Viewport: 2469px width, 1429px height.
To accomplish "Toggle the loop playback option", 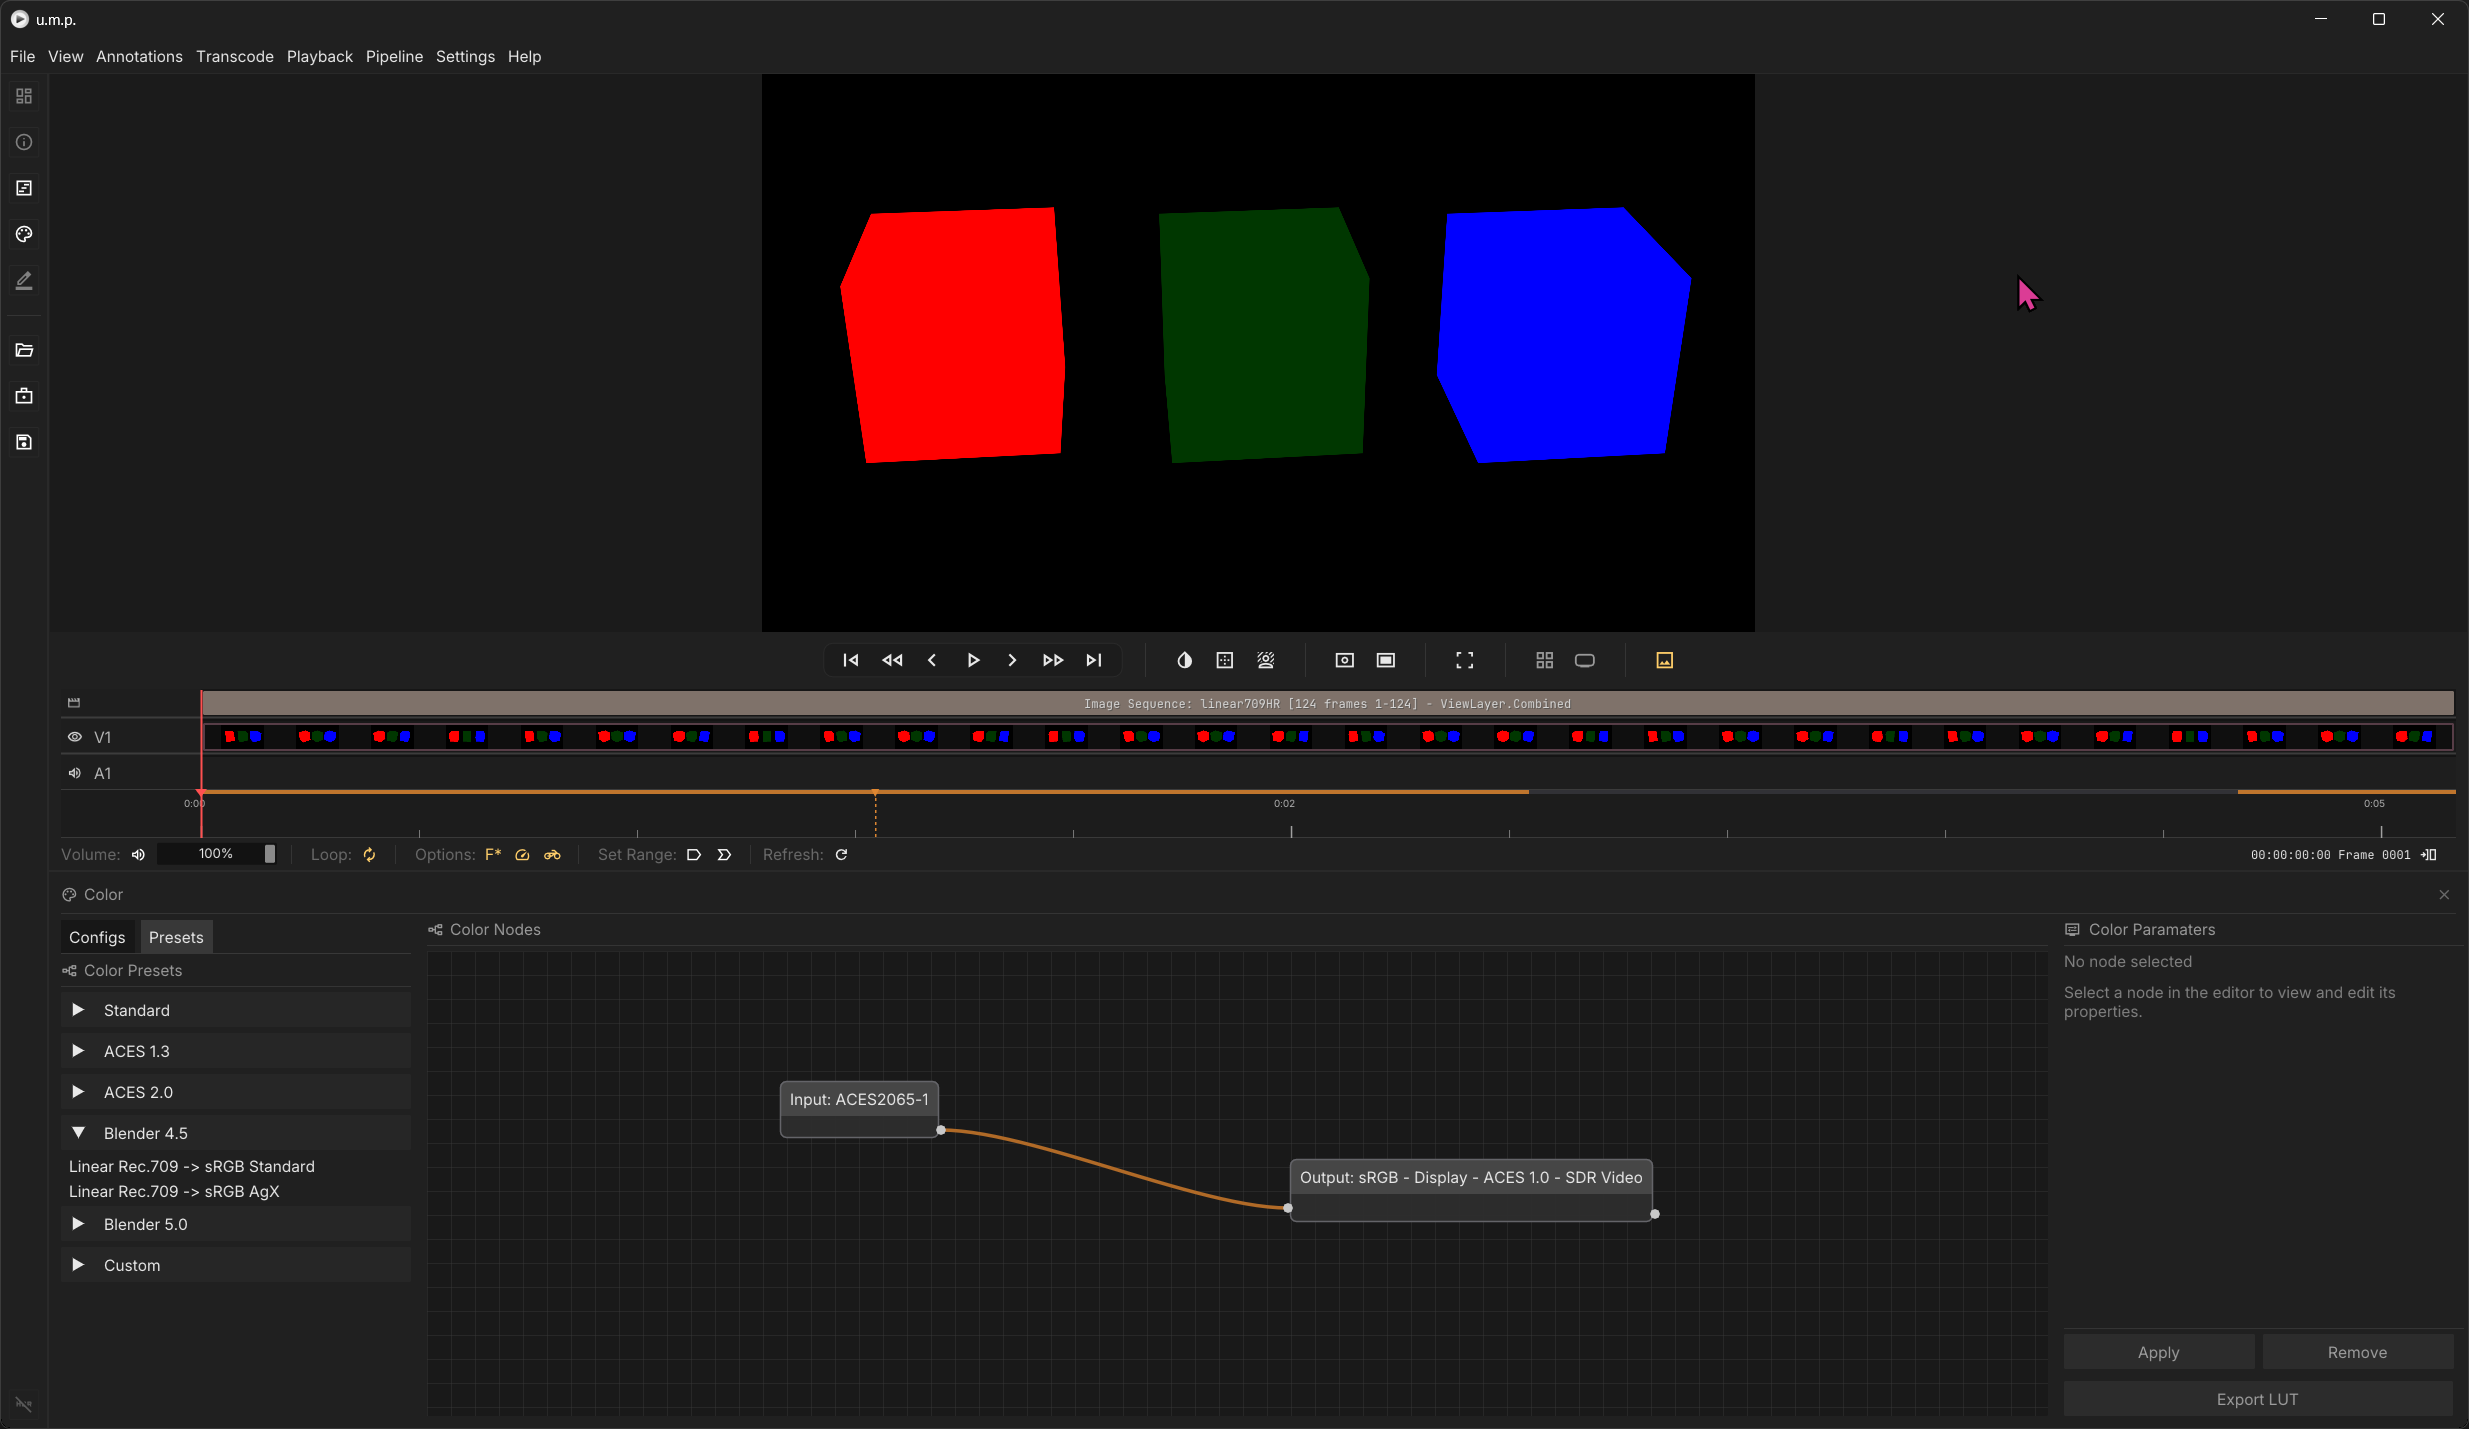I will point(369,854).
